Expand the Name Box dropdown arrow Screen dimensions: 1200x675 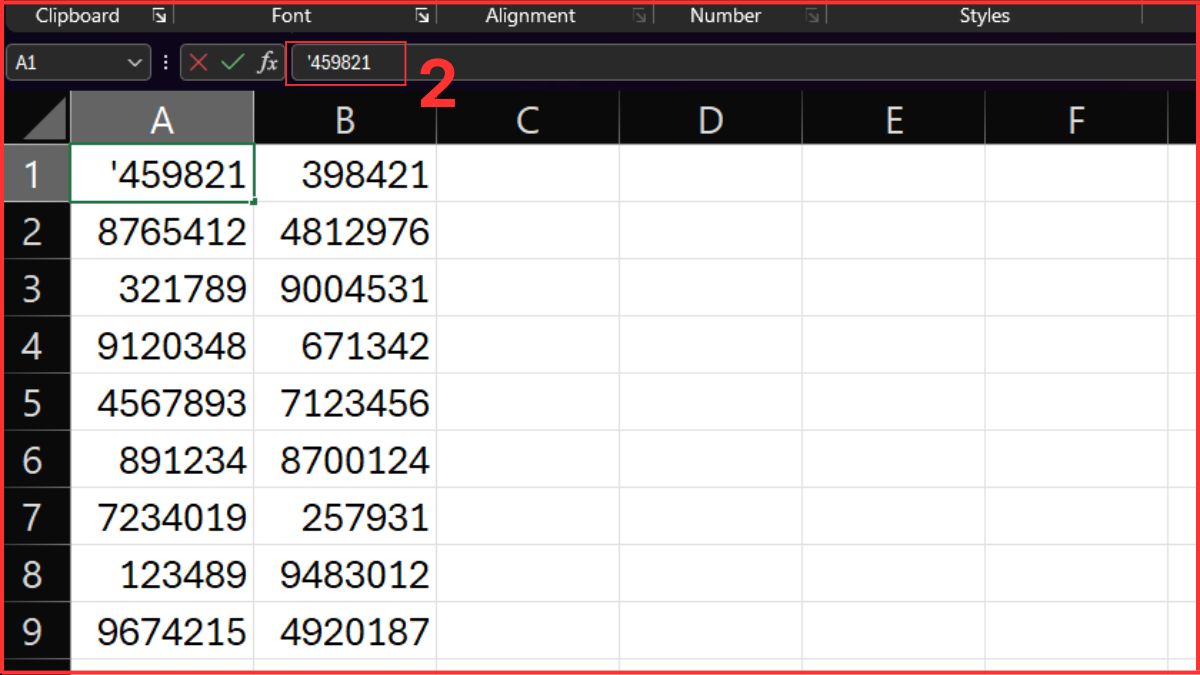point(135,63)
